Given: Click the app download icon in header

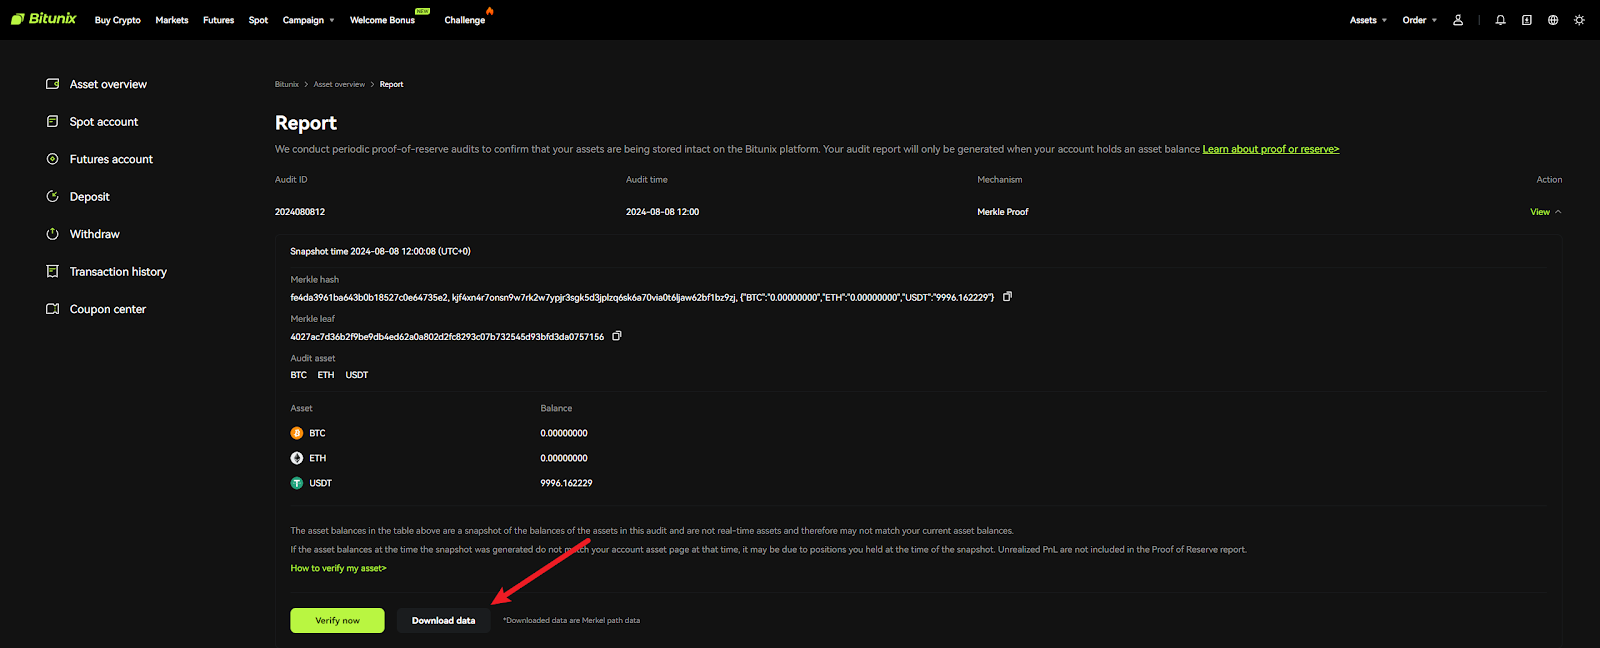Looking at the screenshot, I should click(1527, 20).
